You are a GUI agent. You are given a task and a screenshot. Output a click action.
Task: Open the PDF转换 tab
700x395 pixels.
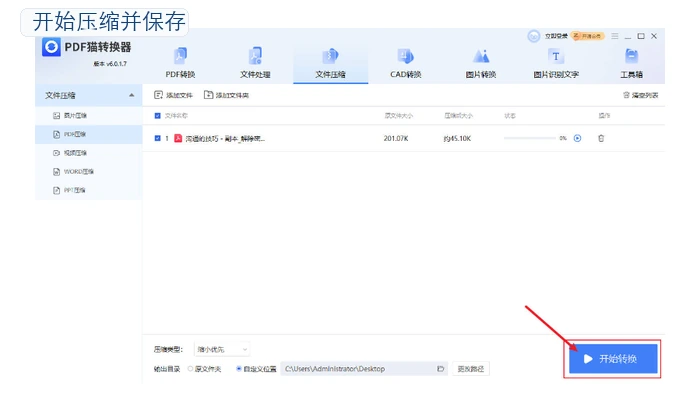pos(180,63)
